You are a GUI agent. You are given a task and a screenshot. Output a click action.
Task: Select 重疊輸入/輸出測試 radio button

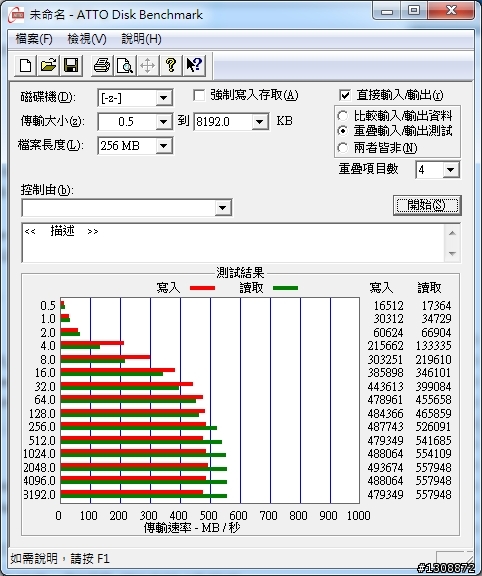(x=342, y=131)
